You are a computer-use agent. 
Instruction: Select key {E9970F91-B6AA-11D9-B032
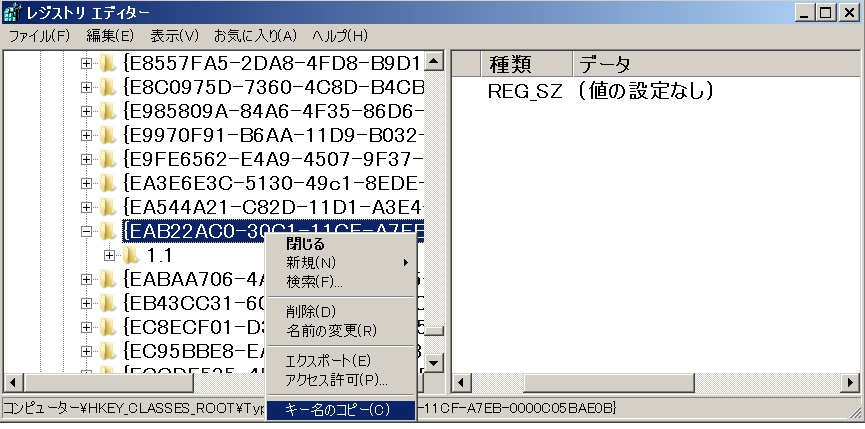pyautogui.click(x=274, y=135)
